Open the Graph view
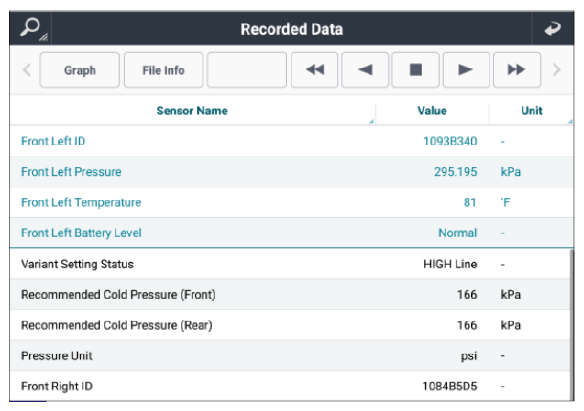 pyautogui.click(x=79, y=70)
